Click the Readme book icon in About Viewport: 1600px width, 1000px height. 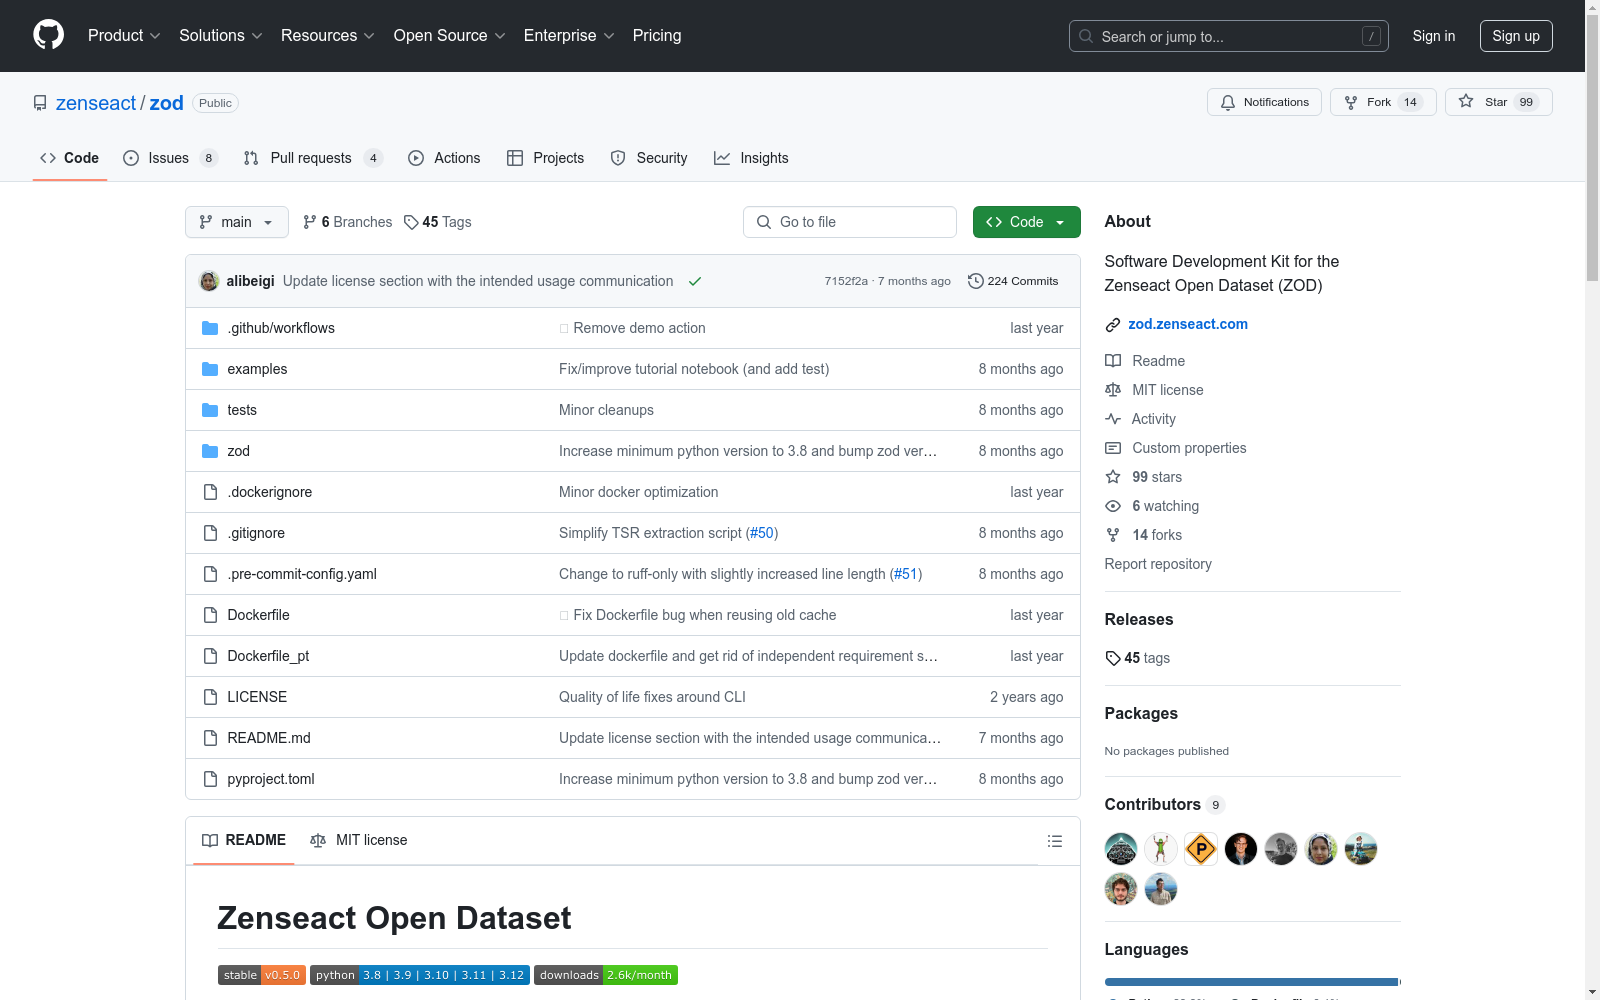pos(1113,361)
